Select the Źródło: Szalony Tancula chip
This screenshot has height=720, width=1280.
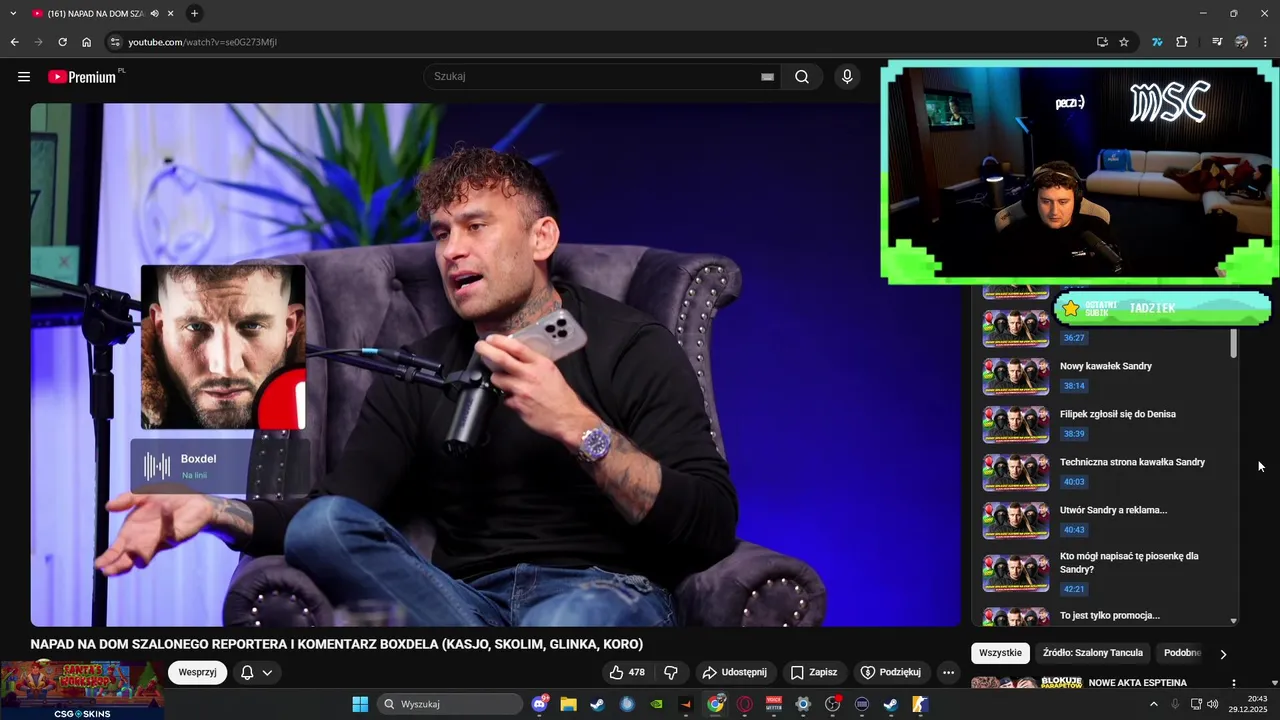(1092, 653)
